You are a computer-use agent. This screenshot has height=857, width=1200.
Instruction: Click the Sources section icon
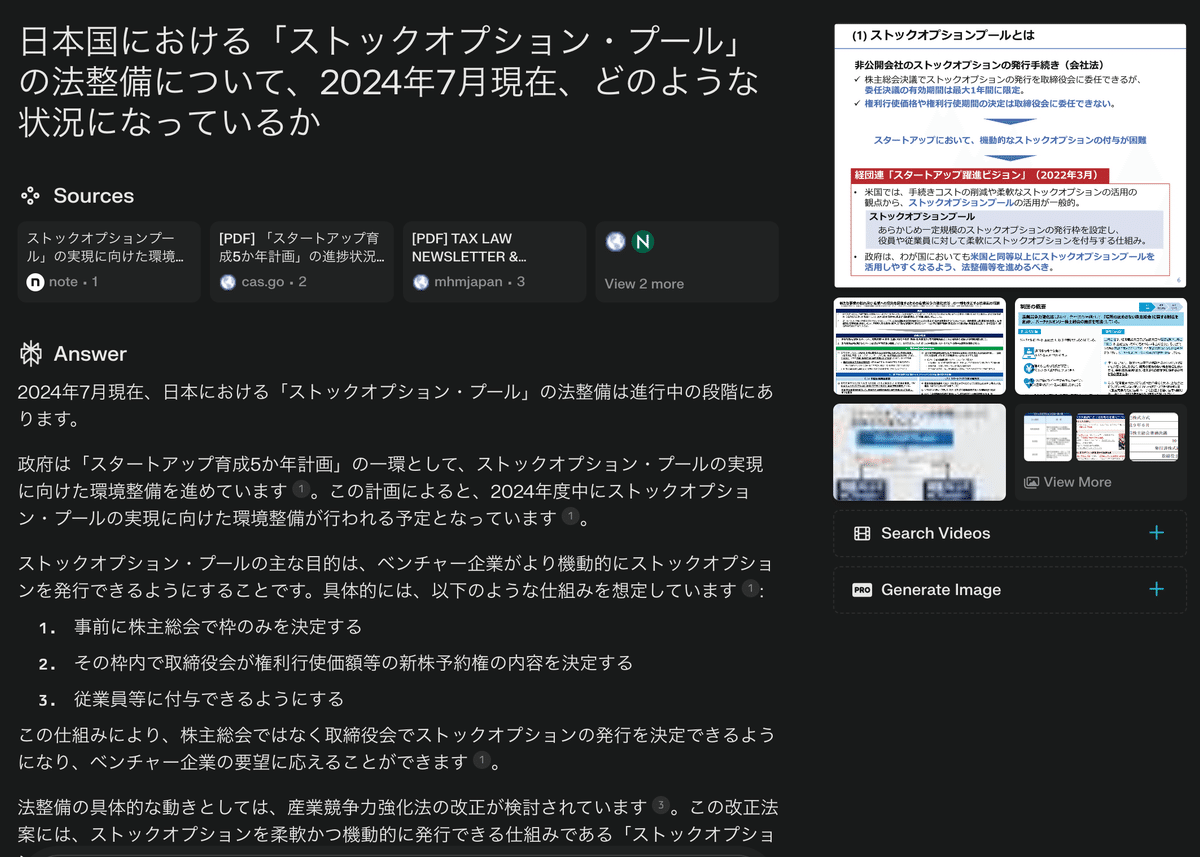[30, 196]
